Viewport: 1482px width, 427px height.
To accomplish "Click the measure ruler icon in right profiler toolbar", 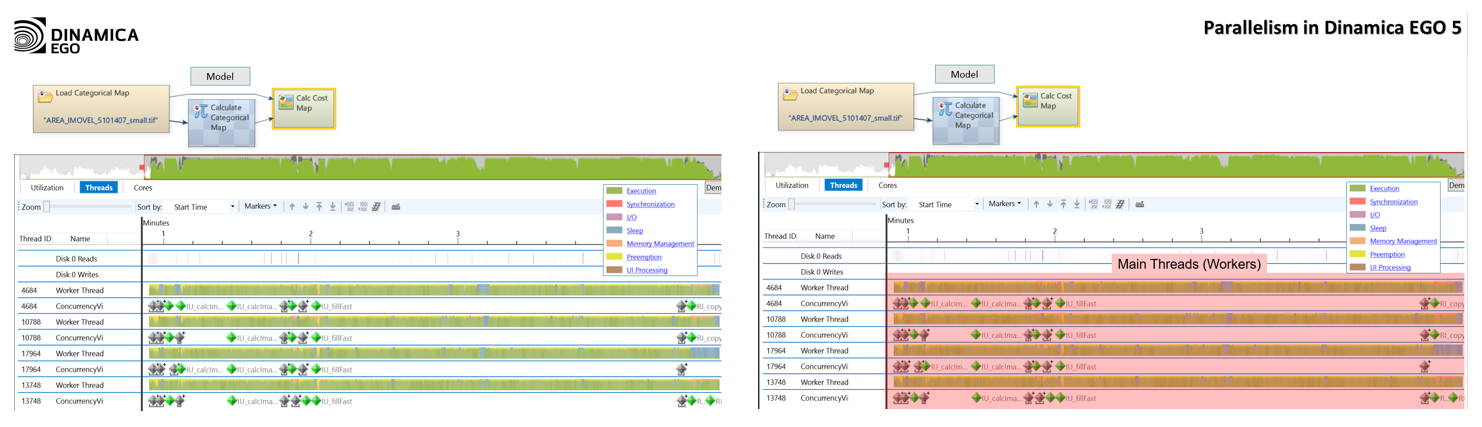I will coord(1140,204).
